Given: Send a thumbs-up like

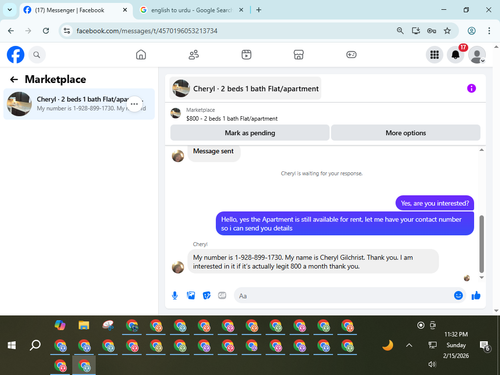Looking at the screenshot, I should coord(476,295).
